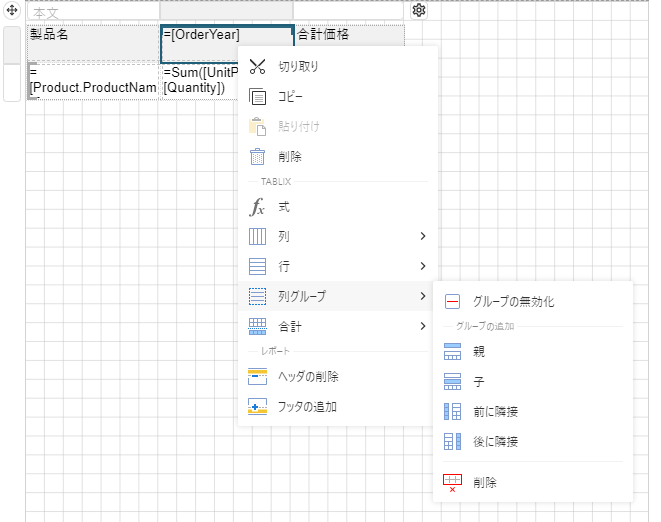Image resolution: width=661 pixels, height=522 pixels.
Task: Click the adjacent-before group icon
Action: click(x=452, y=412)
